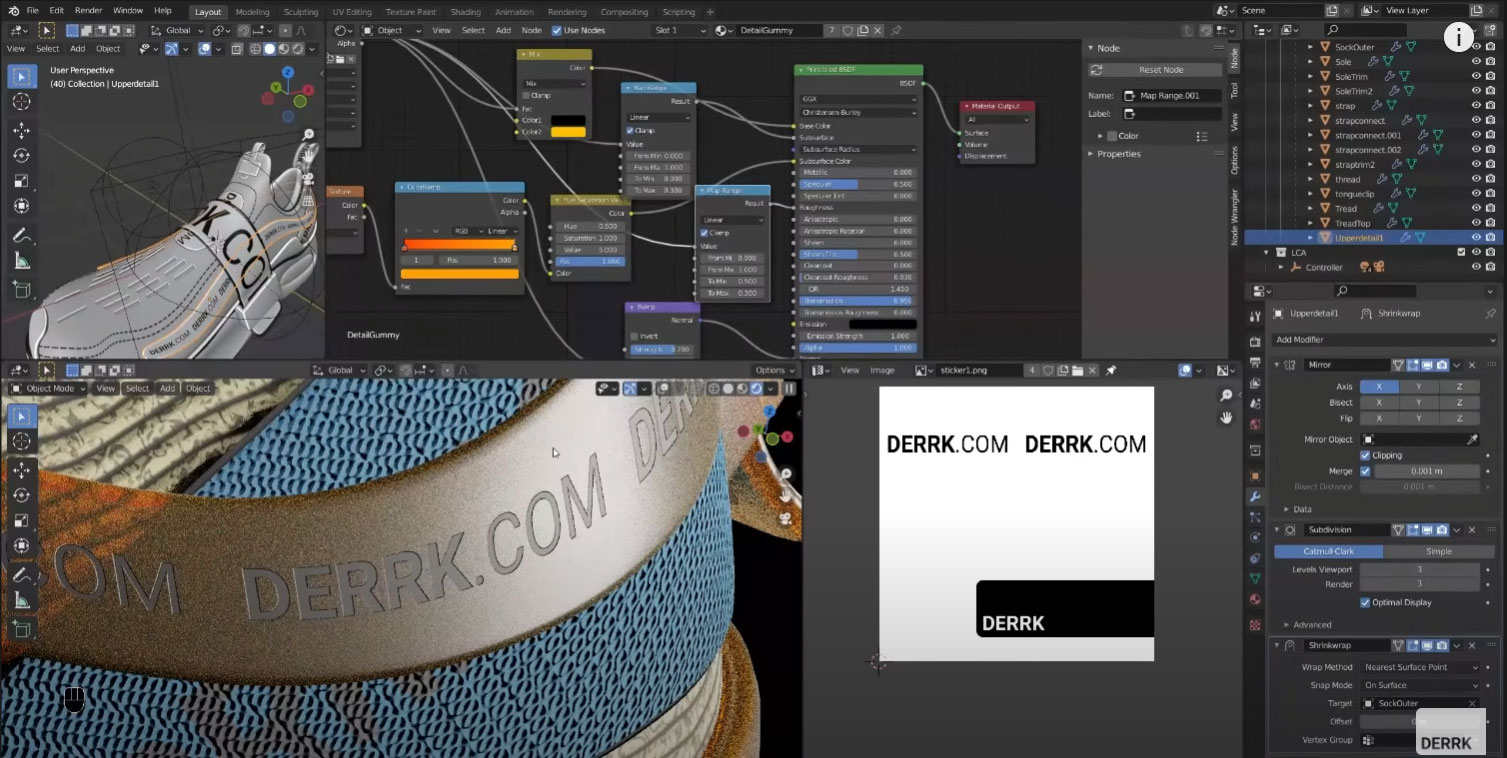The height and width of the screenshot is (758, 1507).
Task: Click the Catmull-Clark button in the Subdivision modifier
Action: [x=1330, y=551]
